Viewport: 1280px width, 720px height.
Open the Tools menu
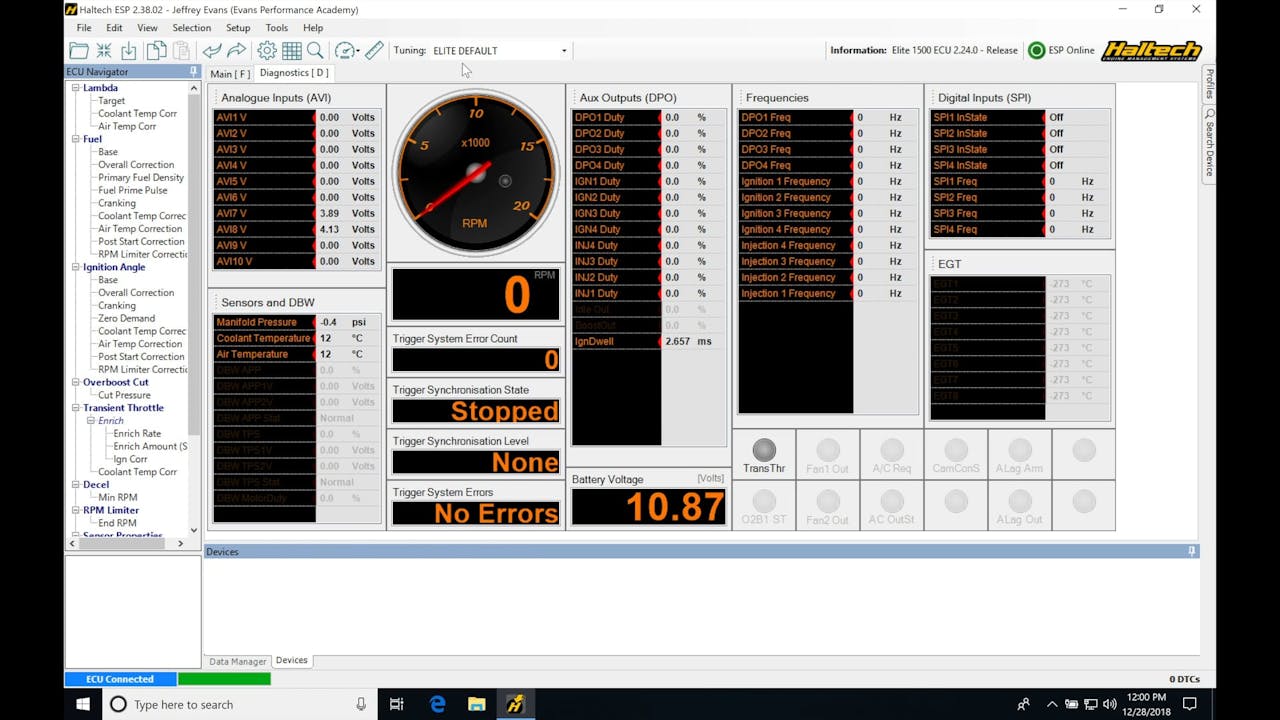276,28
